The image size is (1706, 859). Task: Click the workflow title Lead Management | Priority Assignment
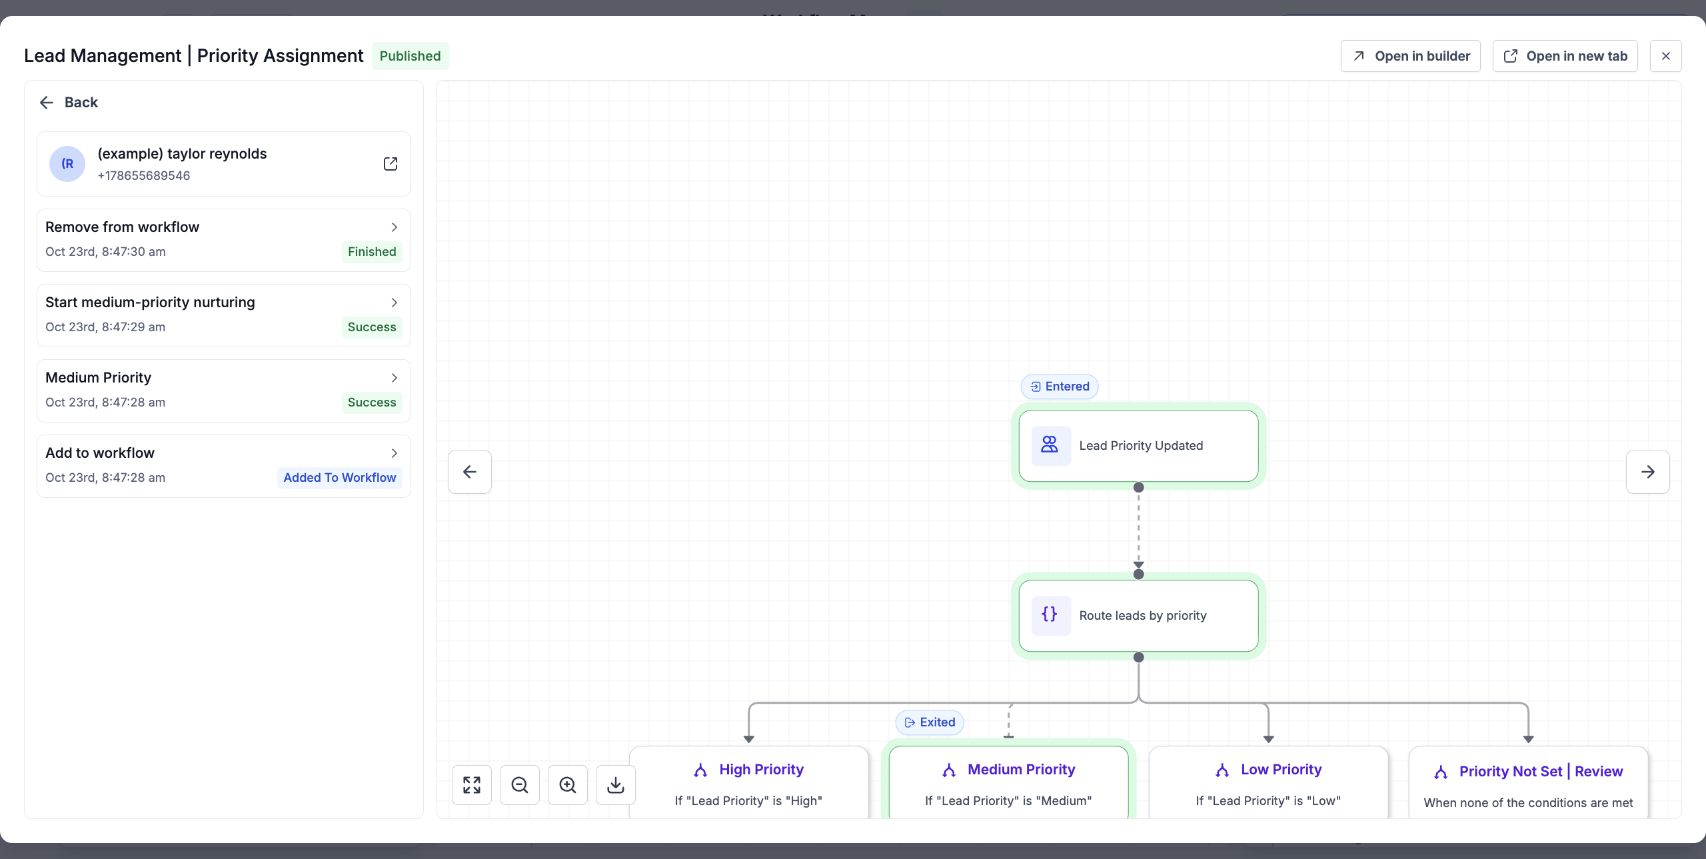pyautogui.click(x=194, y=56)
